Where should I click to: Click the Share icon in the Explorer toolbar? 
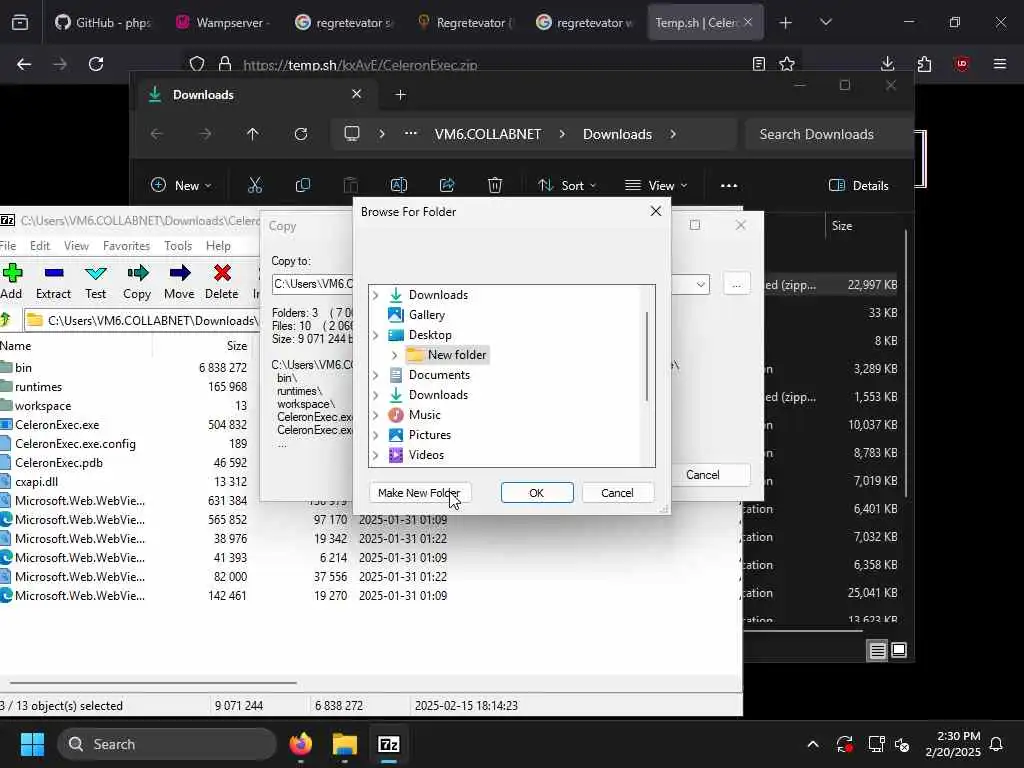click(x=447, y=185)
